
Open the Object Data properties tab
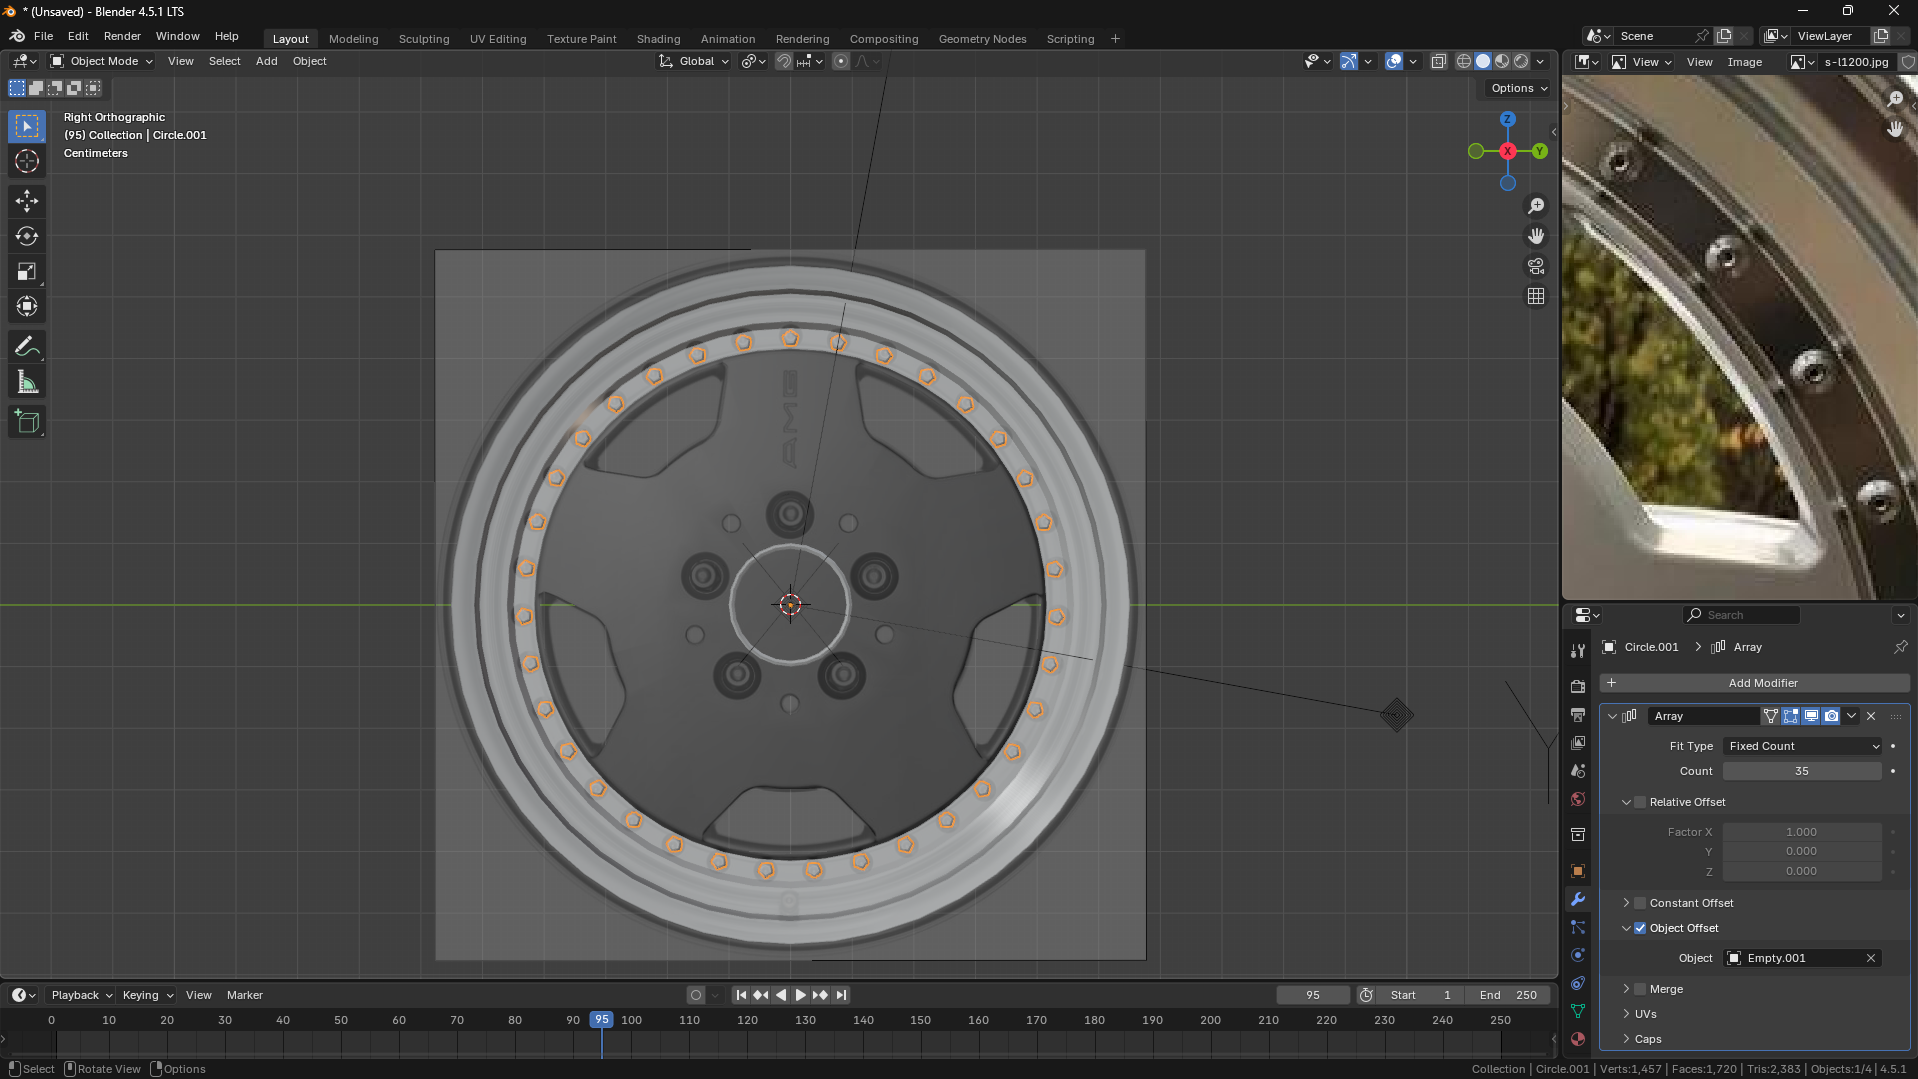pyautogui.click(x=1578, y=1010)
